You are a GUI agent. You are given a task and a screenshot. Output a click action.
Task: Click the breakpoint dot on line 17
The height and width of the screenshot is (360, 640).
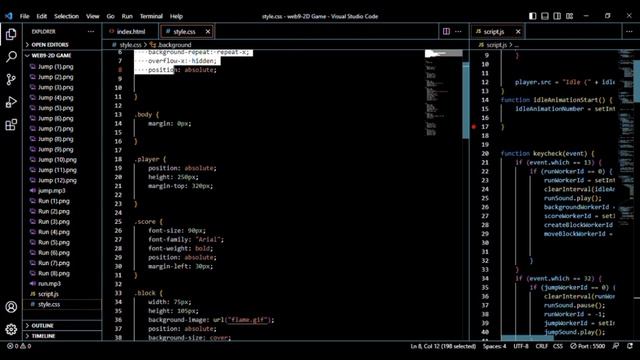pyautogui.click(x=473, y=127)
